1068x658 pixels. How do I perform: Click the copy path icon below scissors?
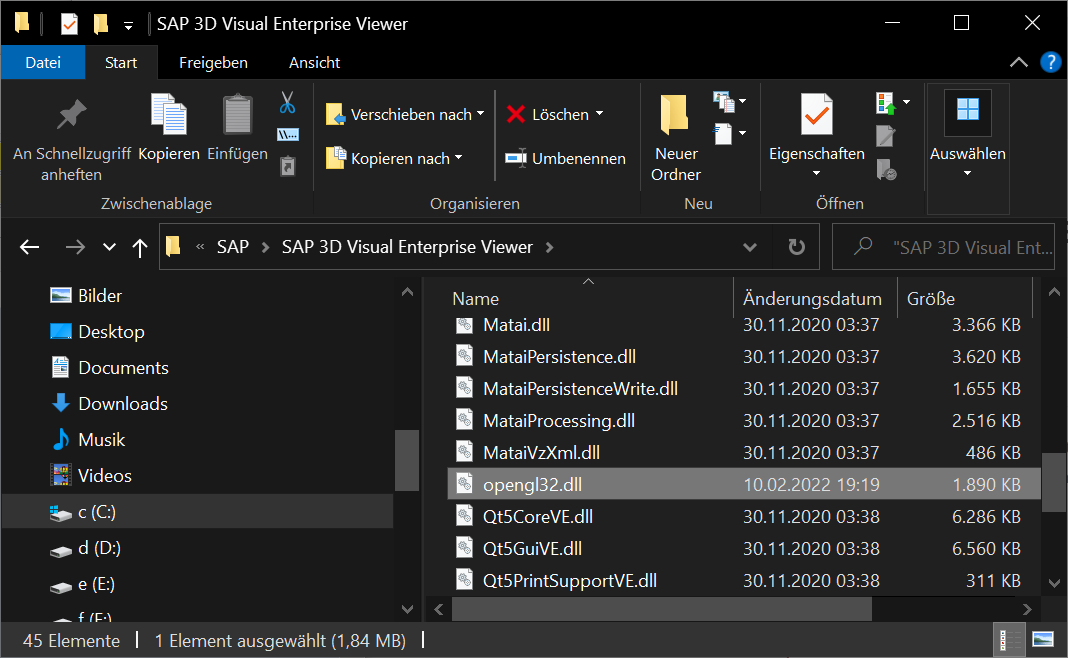pos(287,134)
